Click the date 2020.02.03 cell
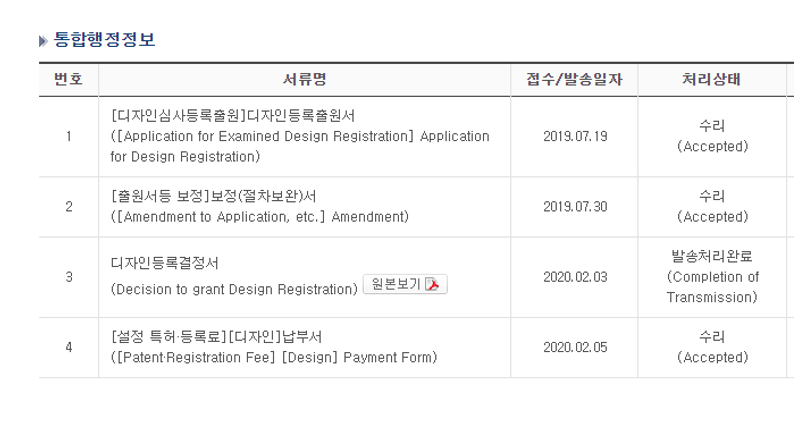Screen dimensions: 805x433 tap(575, 277)
